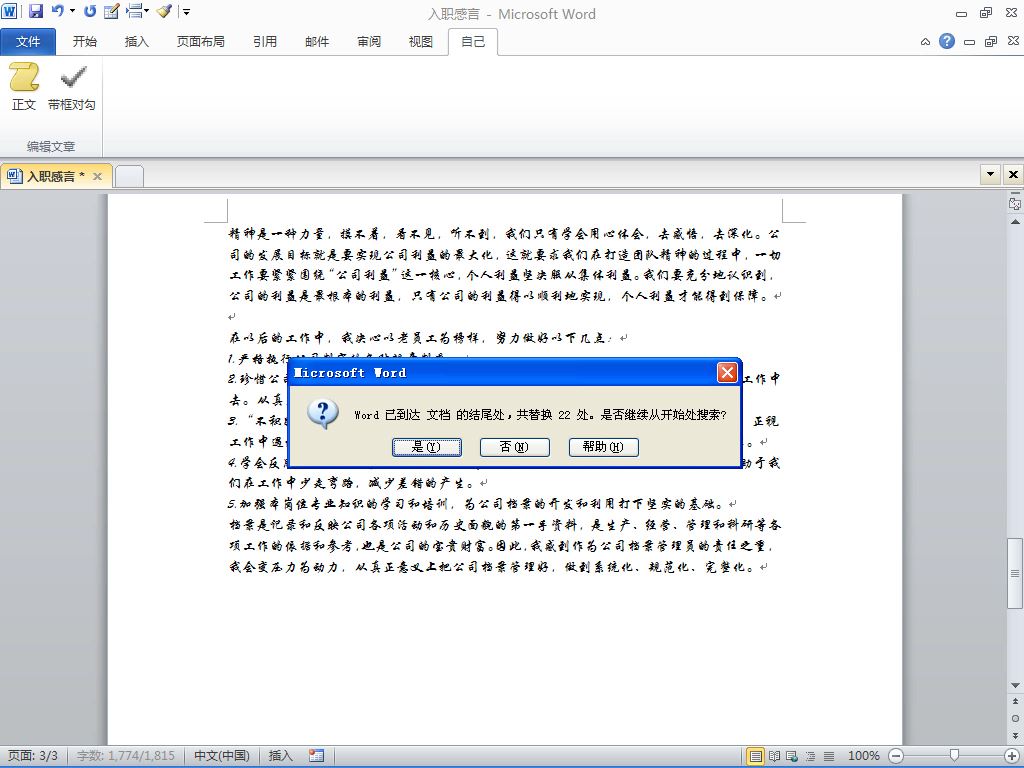The height and width of the screenshot is (768, 1024).
Task: Open a new blank document tab
Action: coord(129,176)
